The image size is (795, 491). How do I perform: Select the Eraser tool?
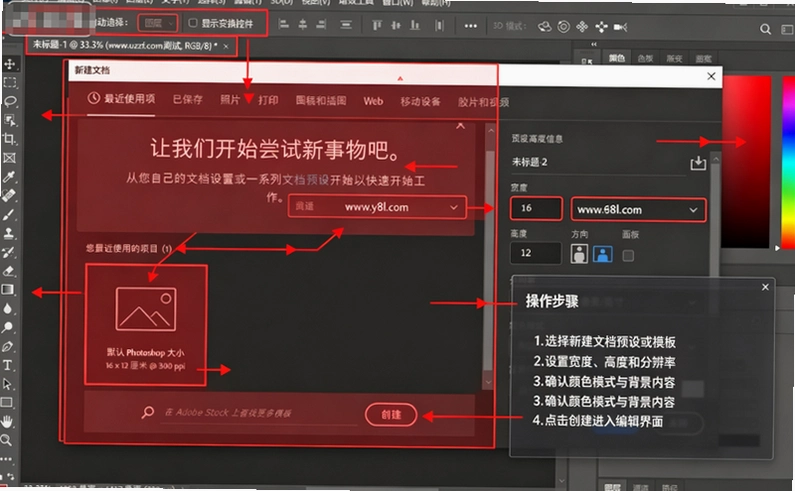click(x=9, y=271)
